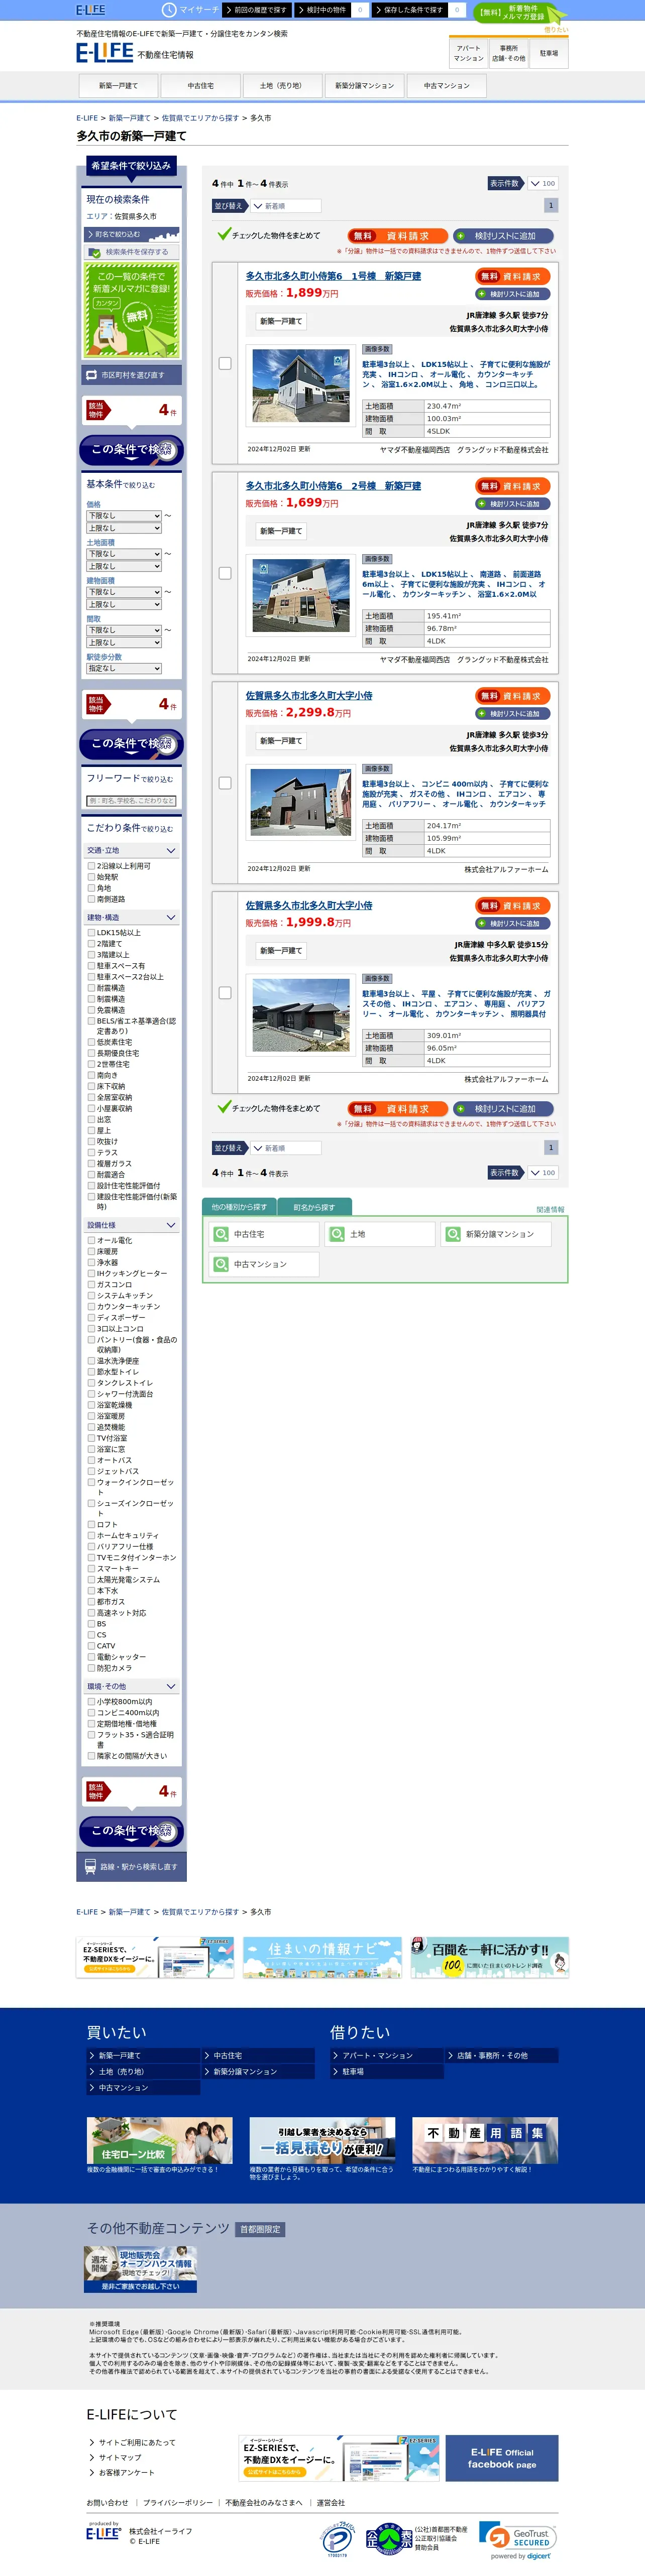Open 建物面積 下限なし dropdown

click(x=124, y=592)
